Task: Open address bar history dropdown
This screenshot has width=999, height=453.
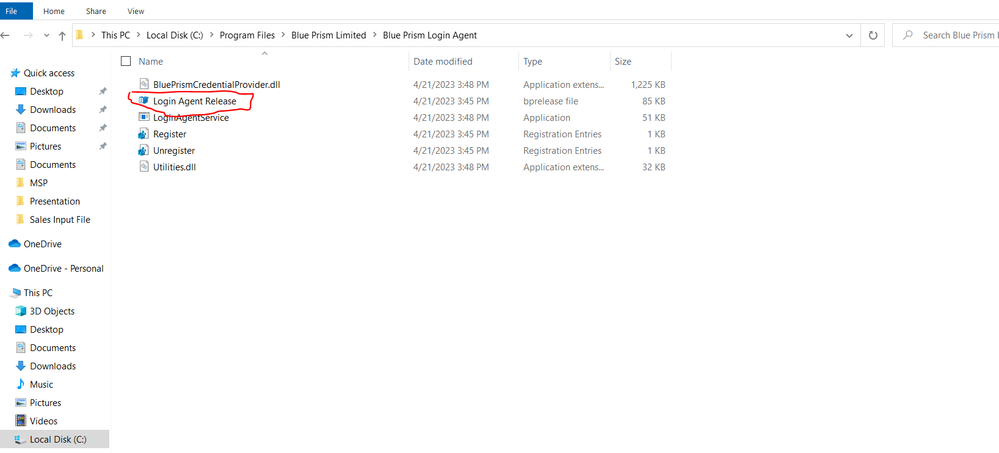Action: (x=849, y=36)
